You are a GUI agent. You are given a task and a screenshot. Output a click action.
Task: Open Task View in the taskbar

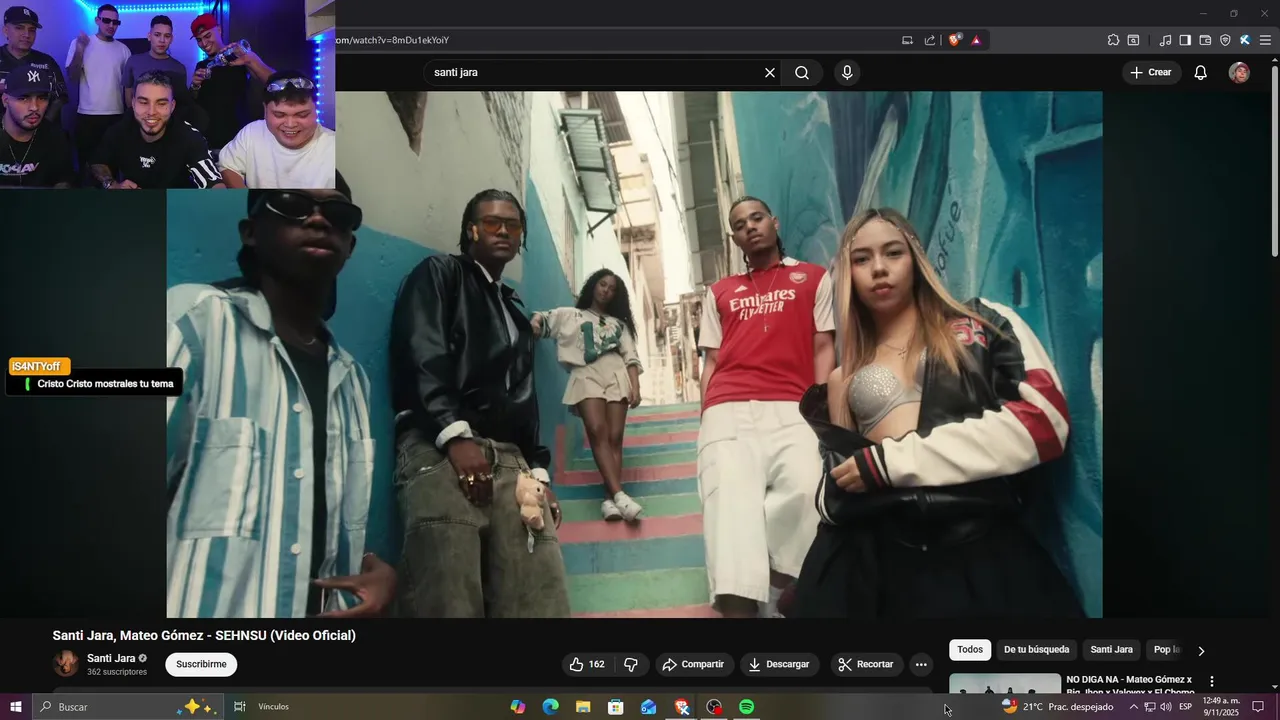240,707
